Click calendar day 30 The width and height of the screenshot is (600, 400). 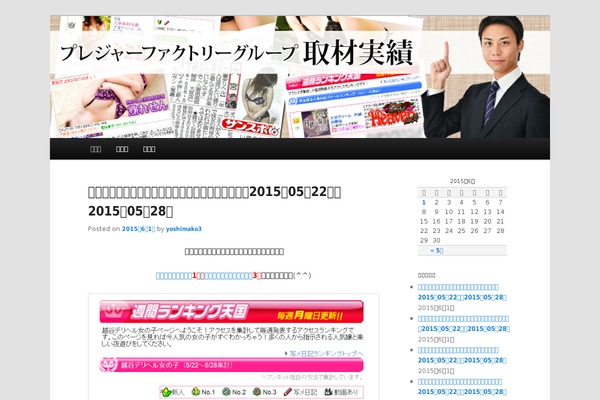[x=436, y=241]
